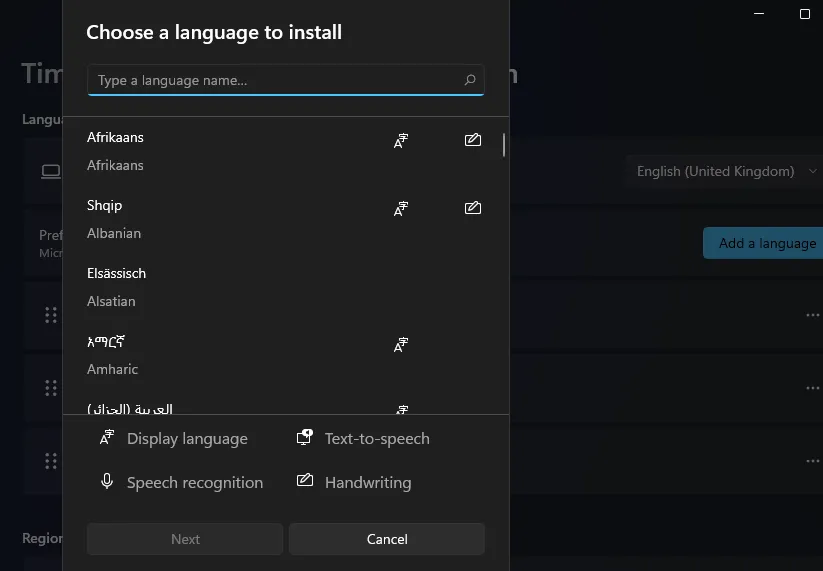Image resolution: width=823 pixels, height=571 pixels.
Task: Click Albanian handwriting icon
Action: [473, 208]
